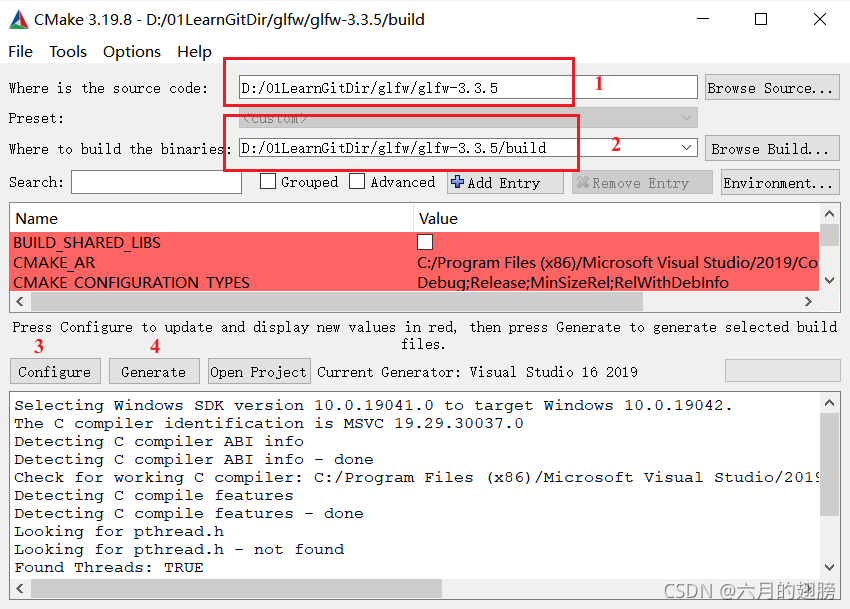Click the Search input field
Viewport: 850px width, 609px height.
click(156, 182)
